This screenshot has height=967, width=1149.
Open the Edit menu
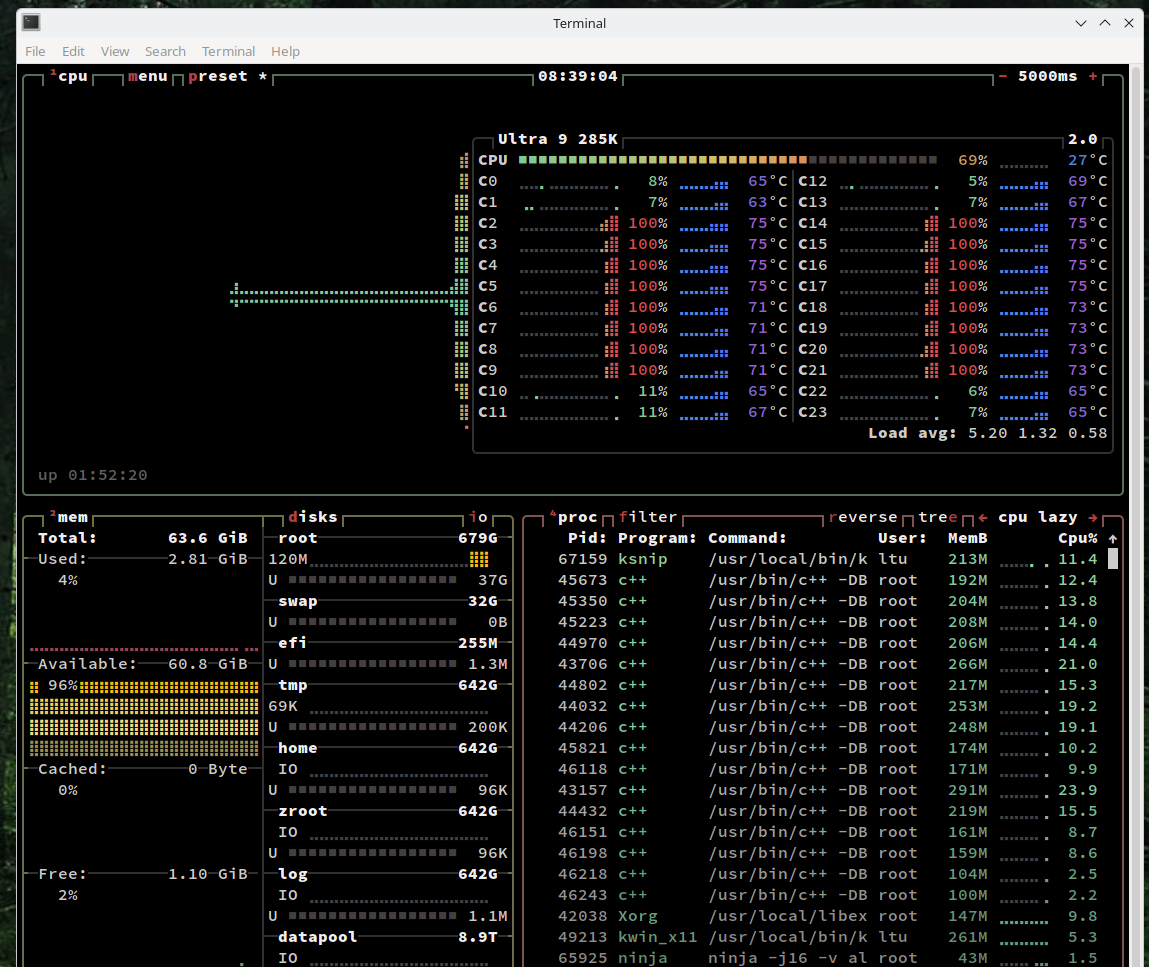(73, 51)
